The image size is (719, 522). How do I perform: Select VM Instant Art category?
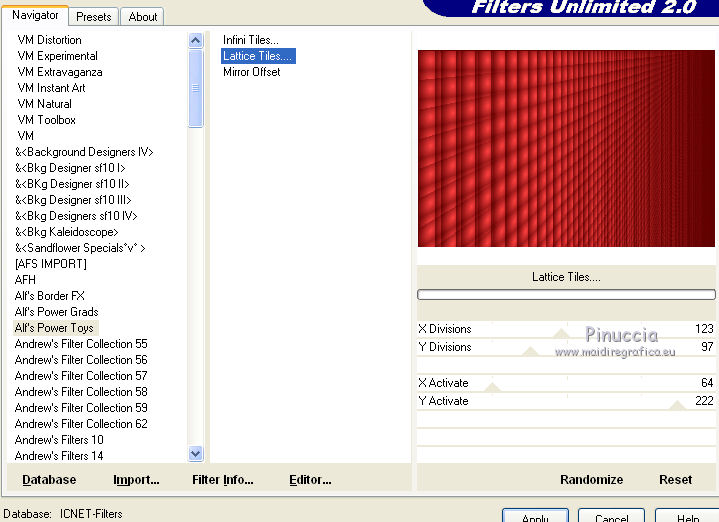click(51, 88)
